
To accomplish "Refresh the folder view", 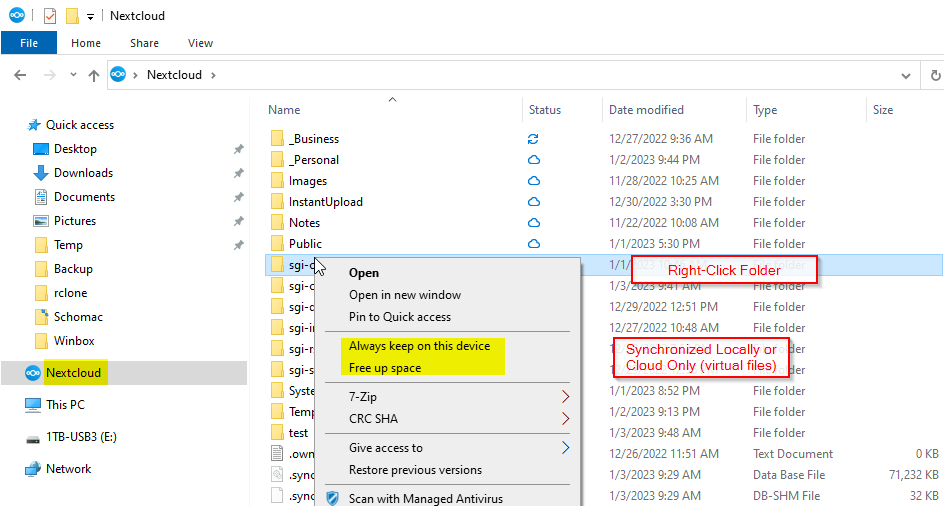I will tap(935, 75).
